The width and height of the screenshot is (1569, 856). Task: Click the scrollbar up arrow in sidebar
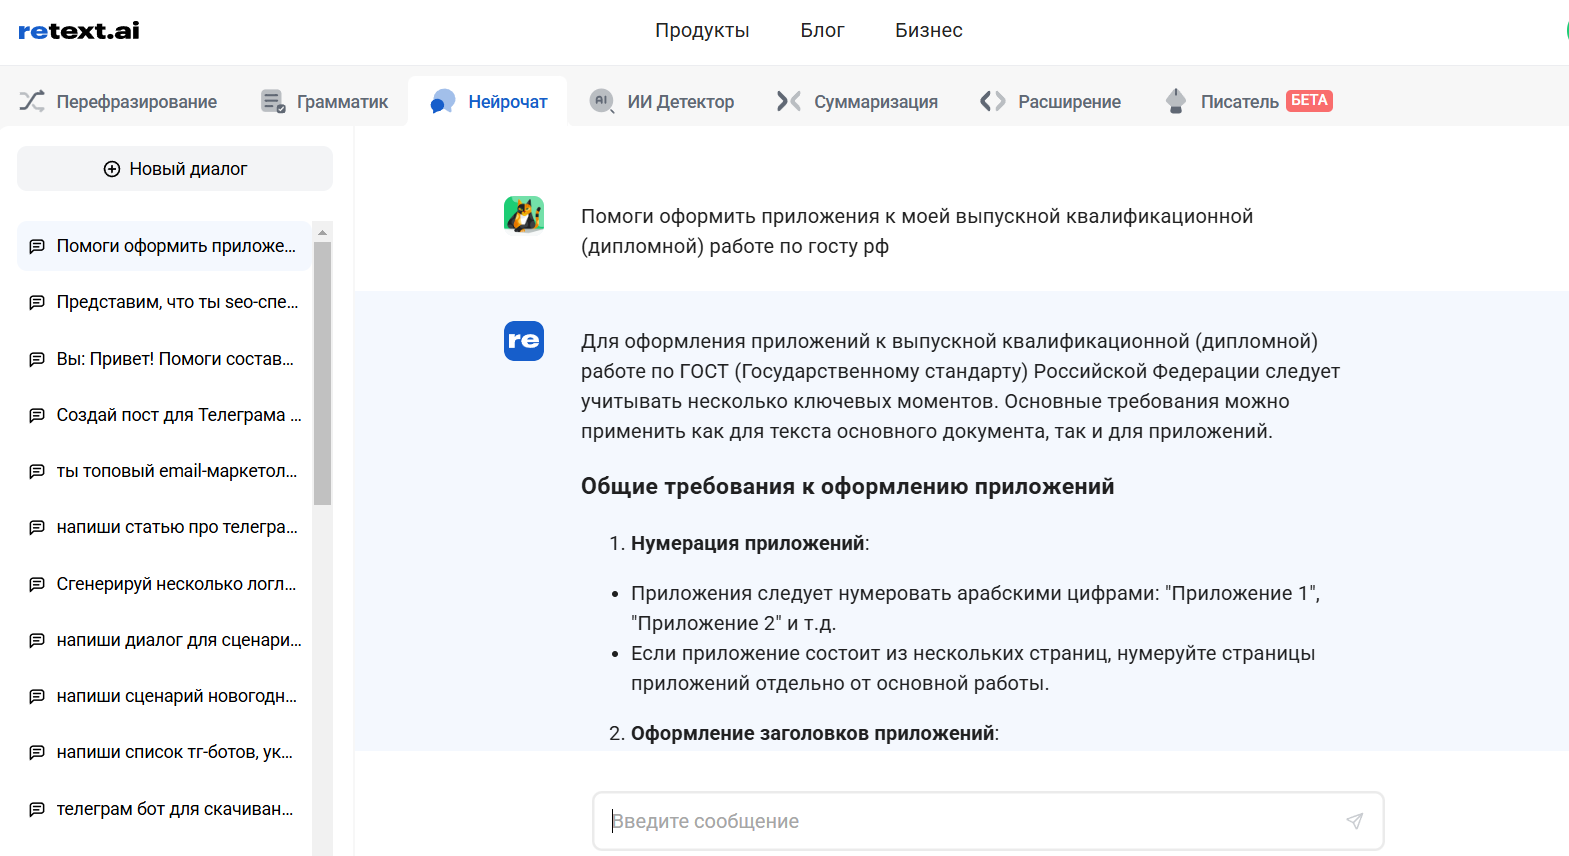[x=322, y=232]
